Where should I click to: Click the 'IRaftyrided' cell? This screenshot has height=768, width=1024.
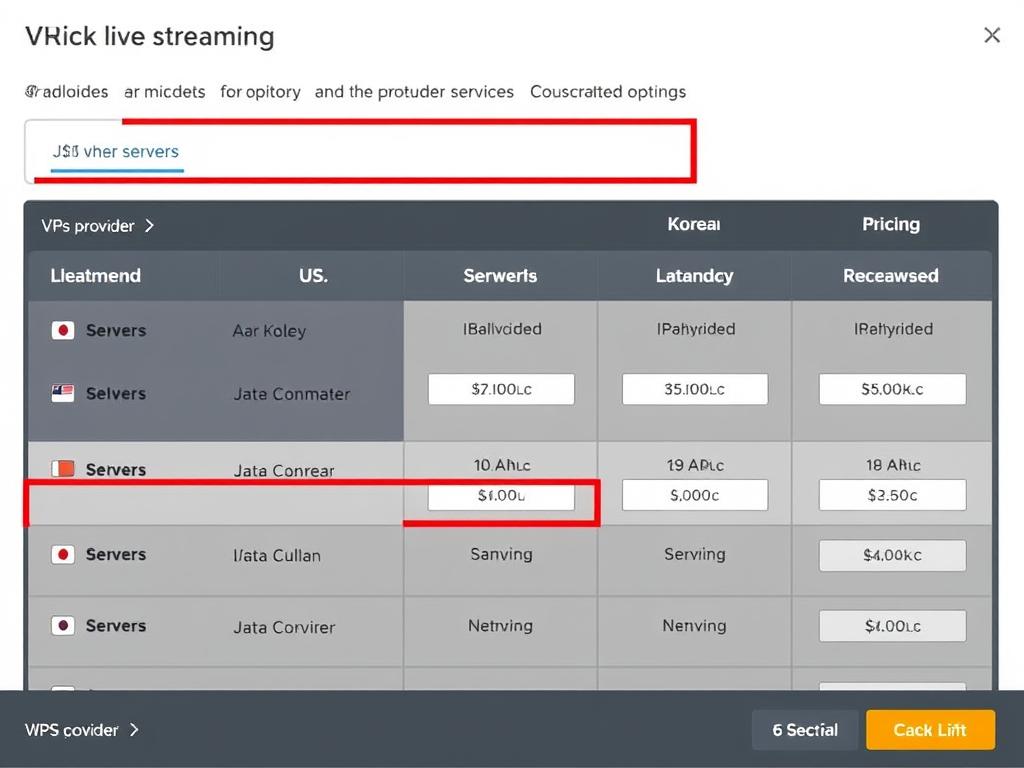[x=893, y=329]
